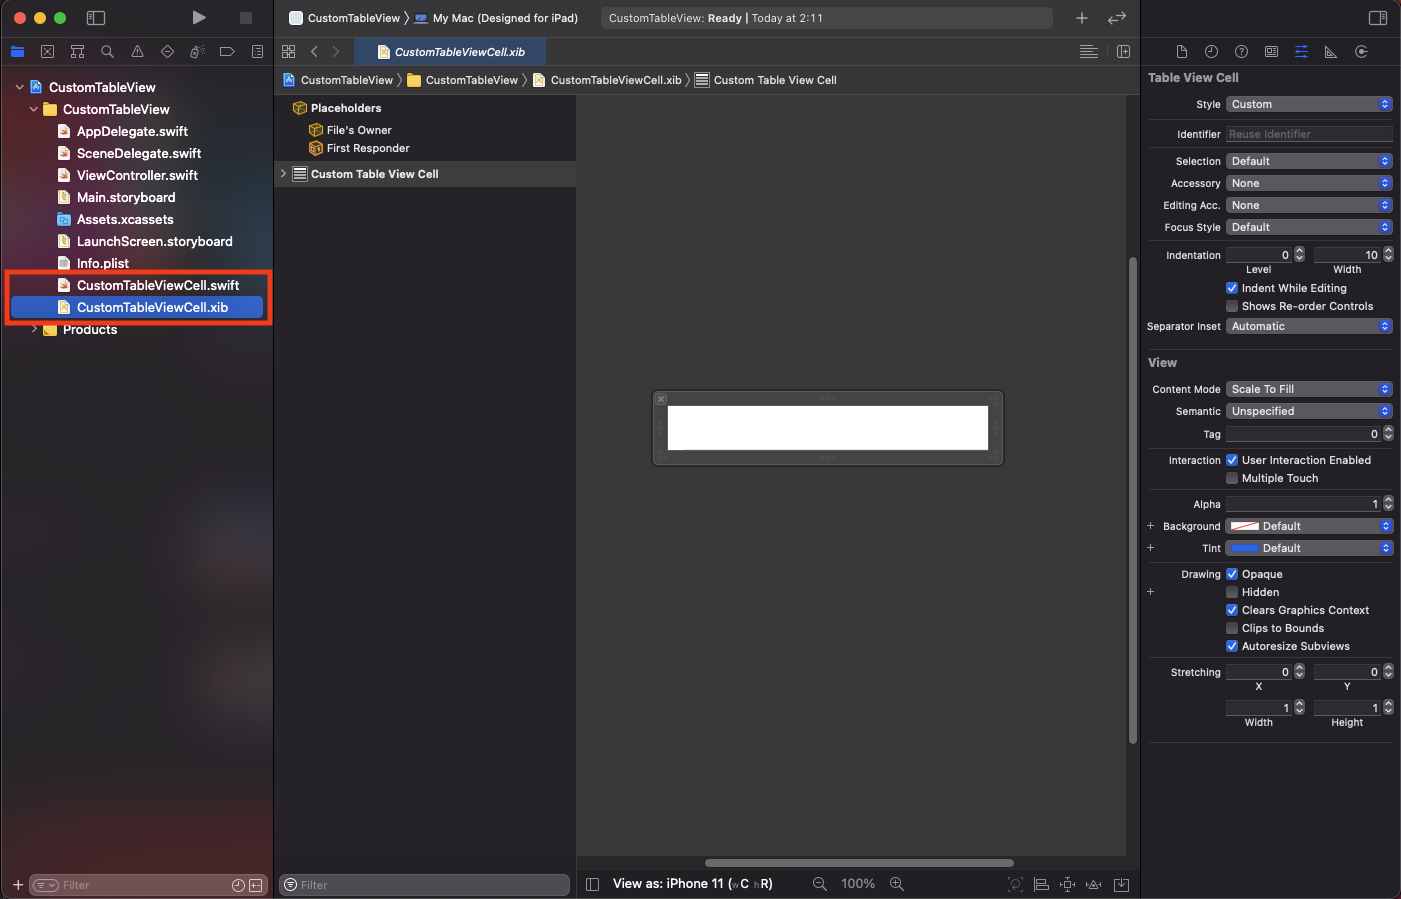Show the History inspector

coord(1211,51)
